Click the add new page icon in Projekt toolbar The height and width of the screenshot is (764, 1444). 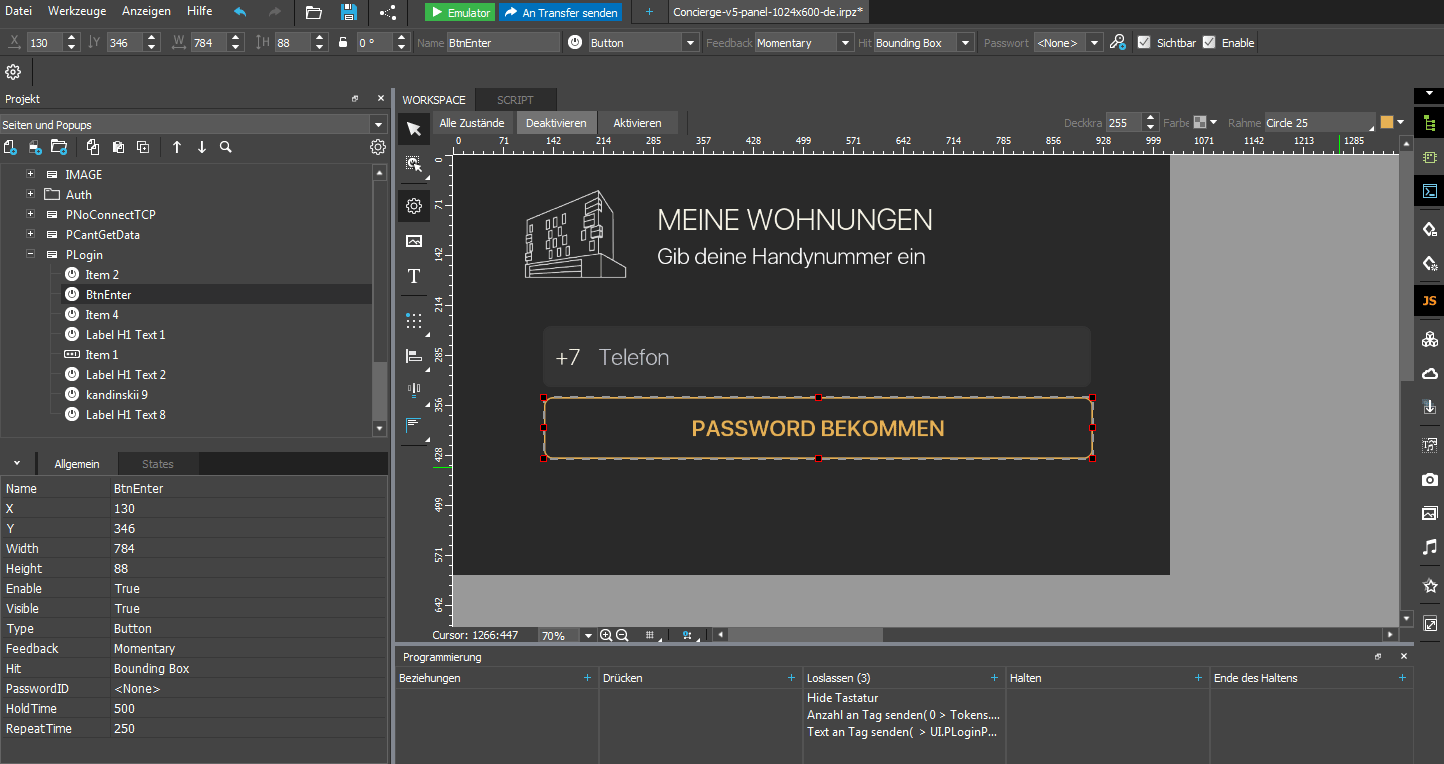point(10,146)
